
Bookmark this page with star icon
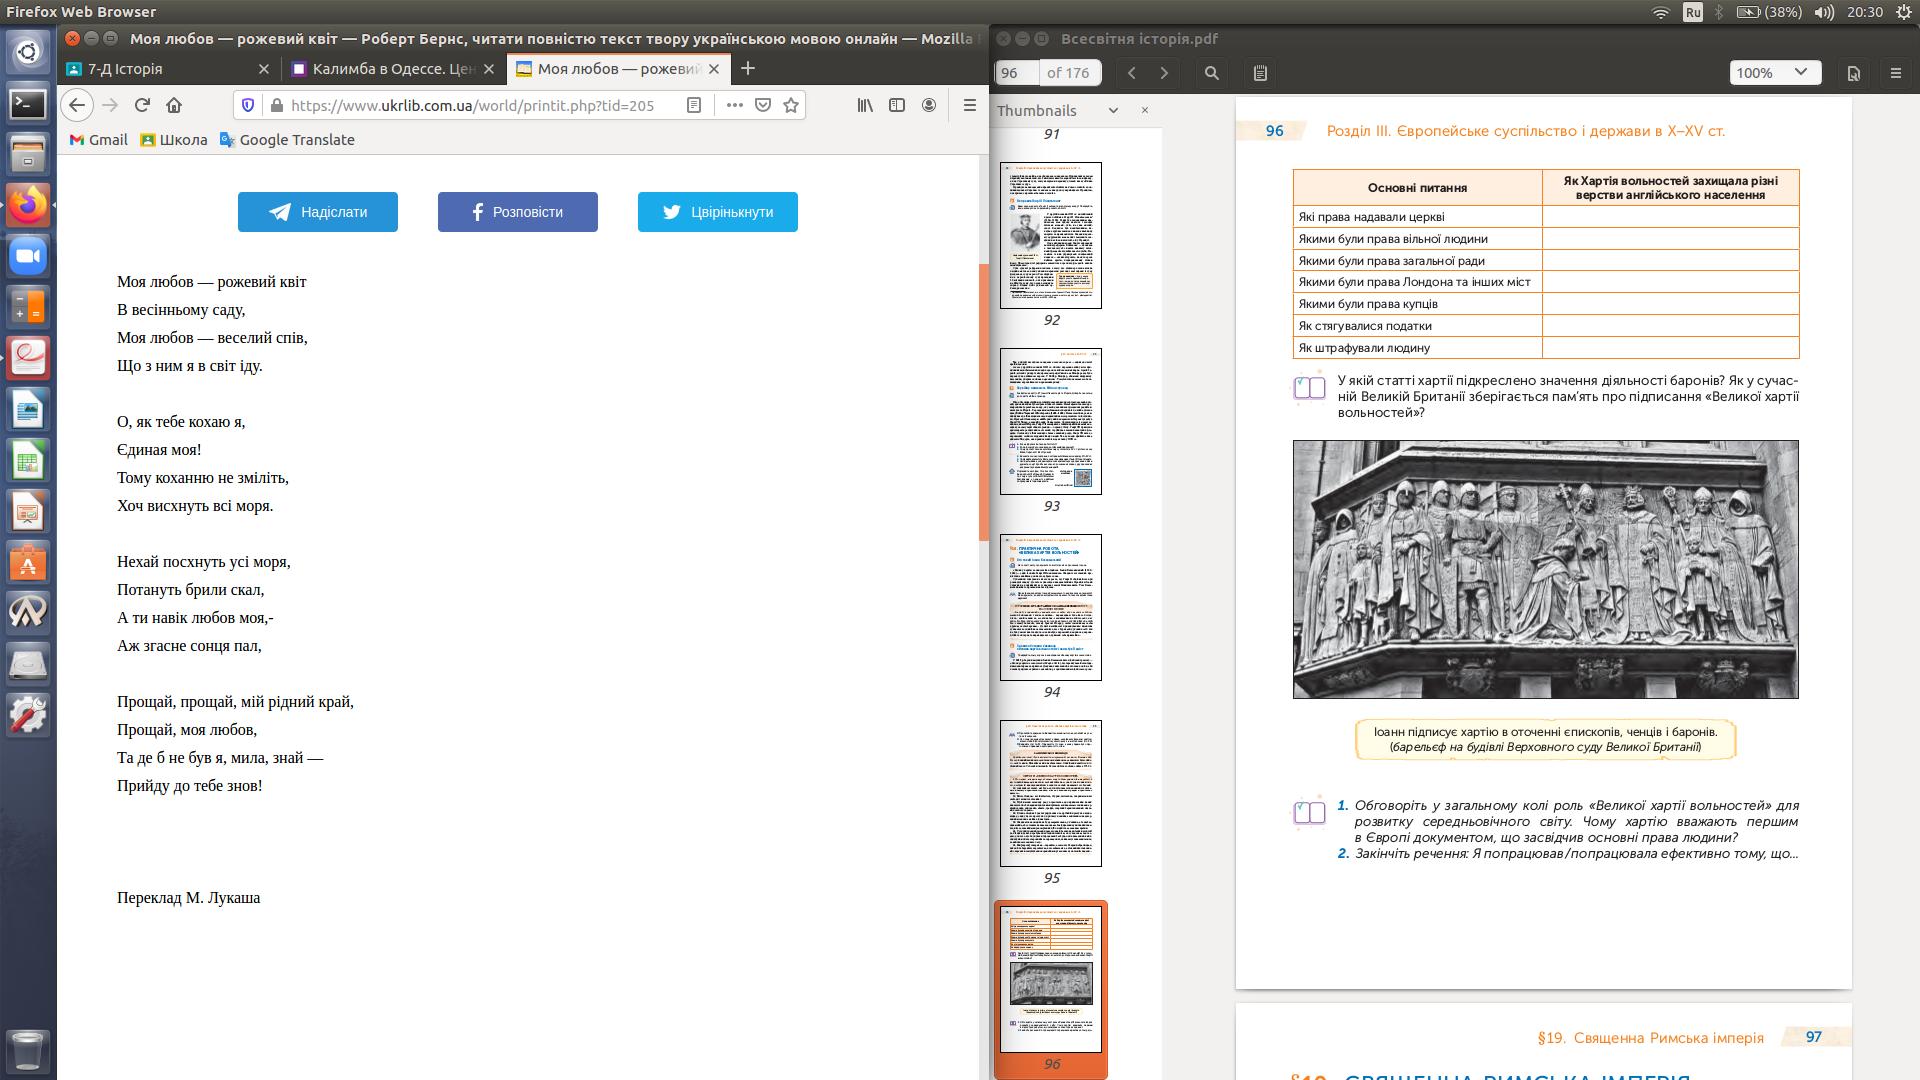point(791,105)
